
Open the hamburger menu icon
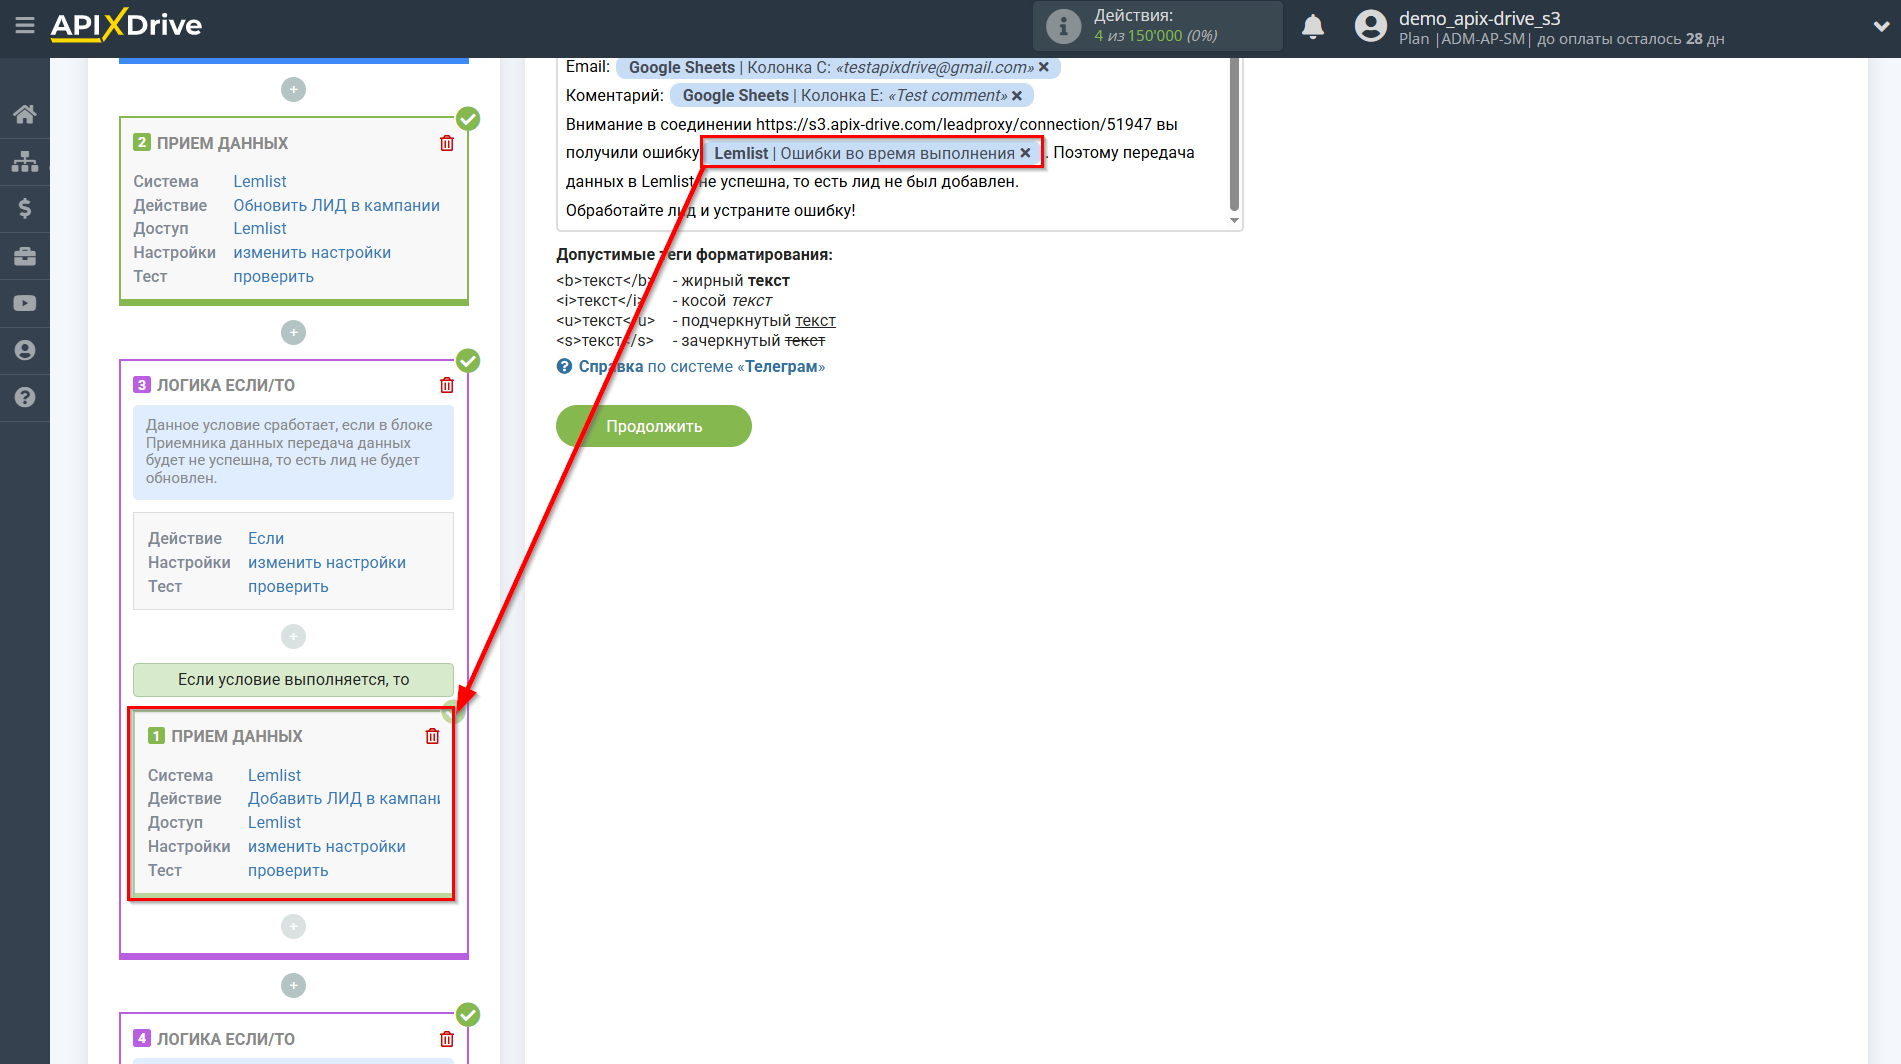click(25, 26)
